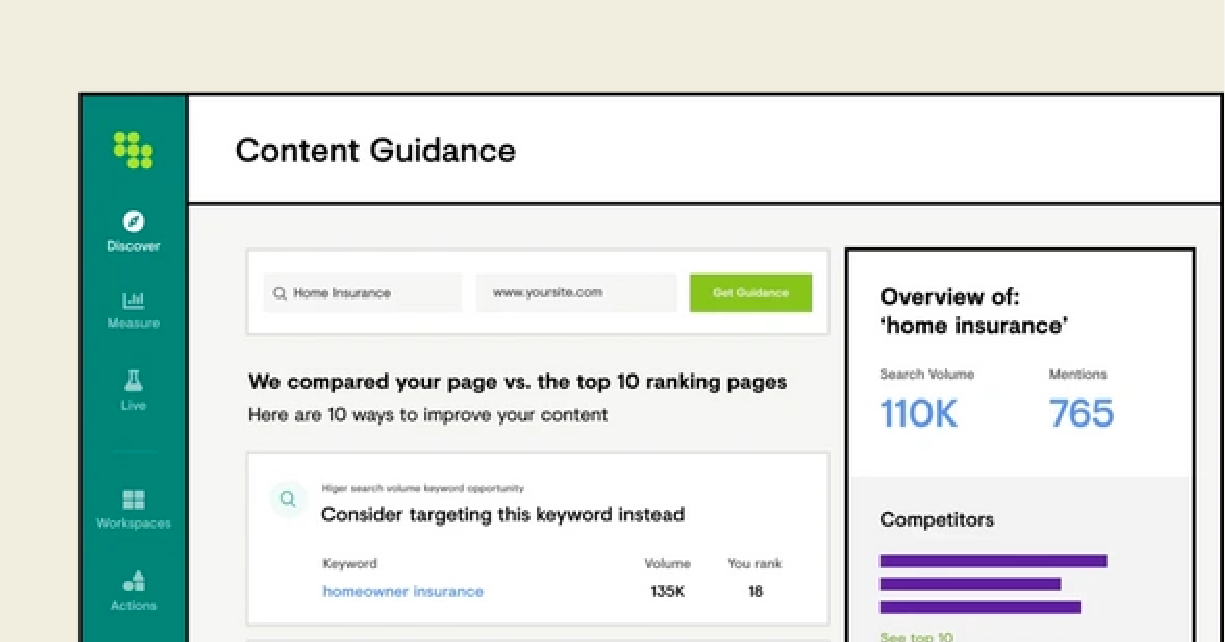Click the You rank value 18

[x=755, y=591]
